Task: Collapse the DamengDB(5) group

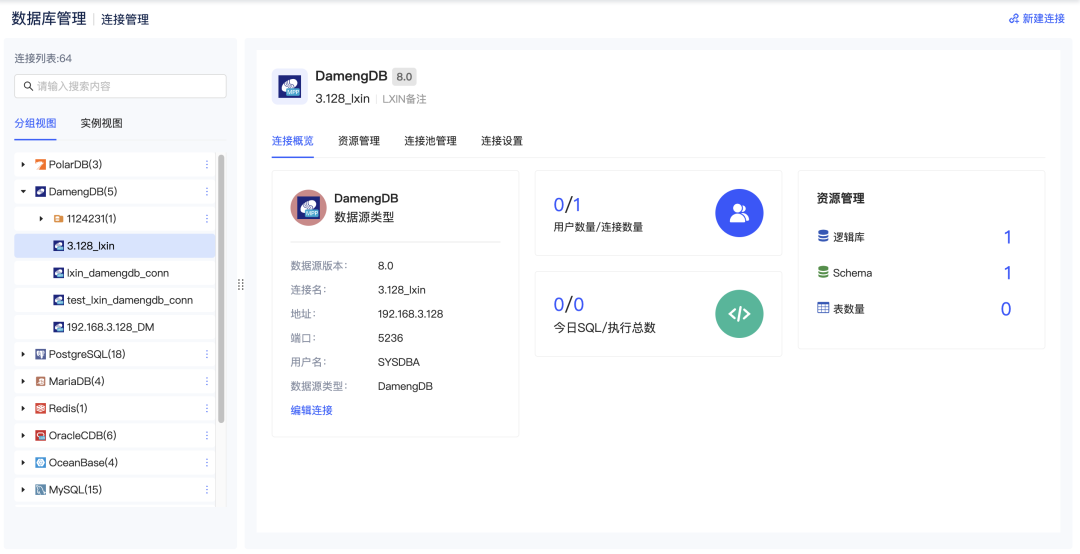Action: 23,192
